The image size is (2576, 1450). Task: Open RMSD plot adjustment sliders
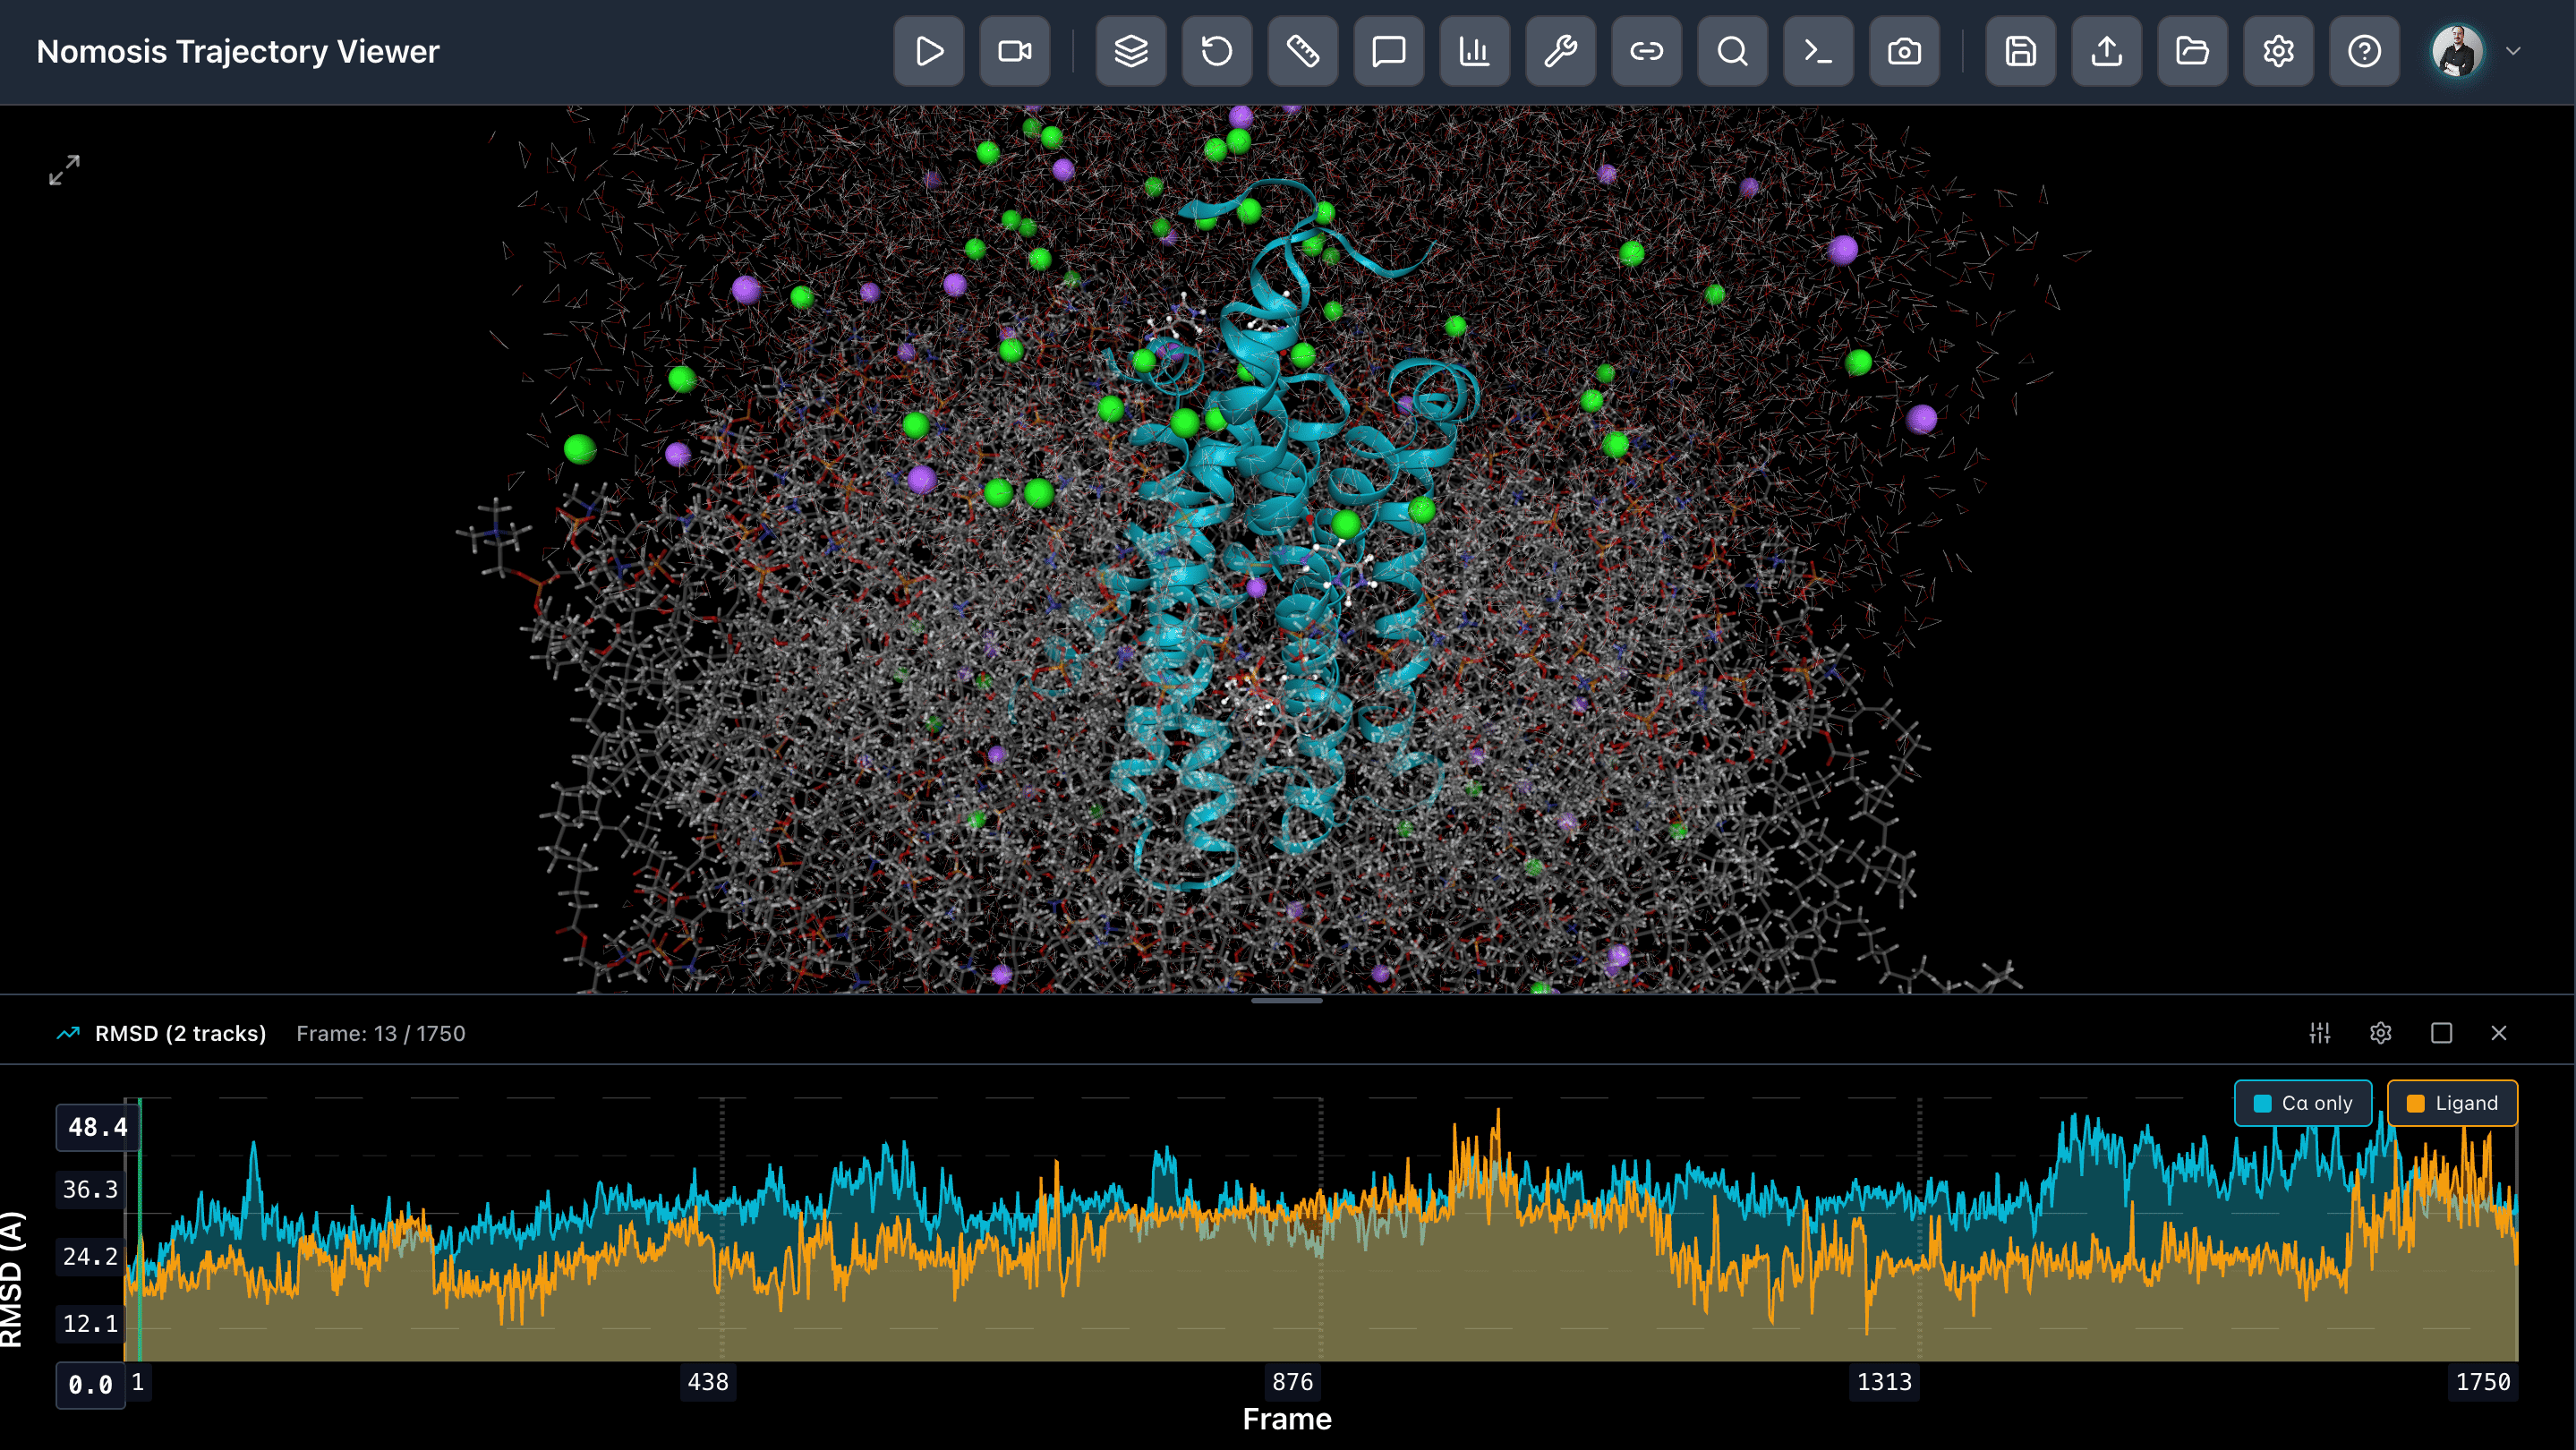[x=2320, y=1033]
